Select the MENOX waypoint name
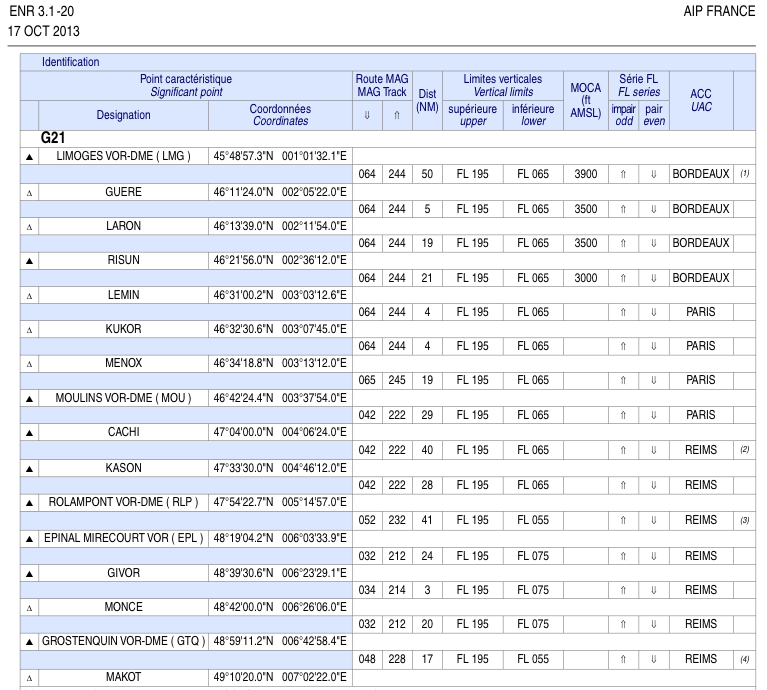767x690 pixels. click(123, 363)
